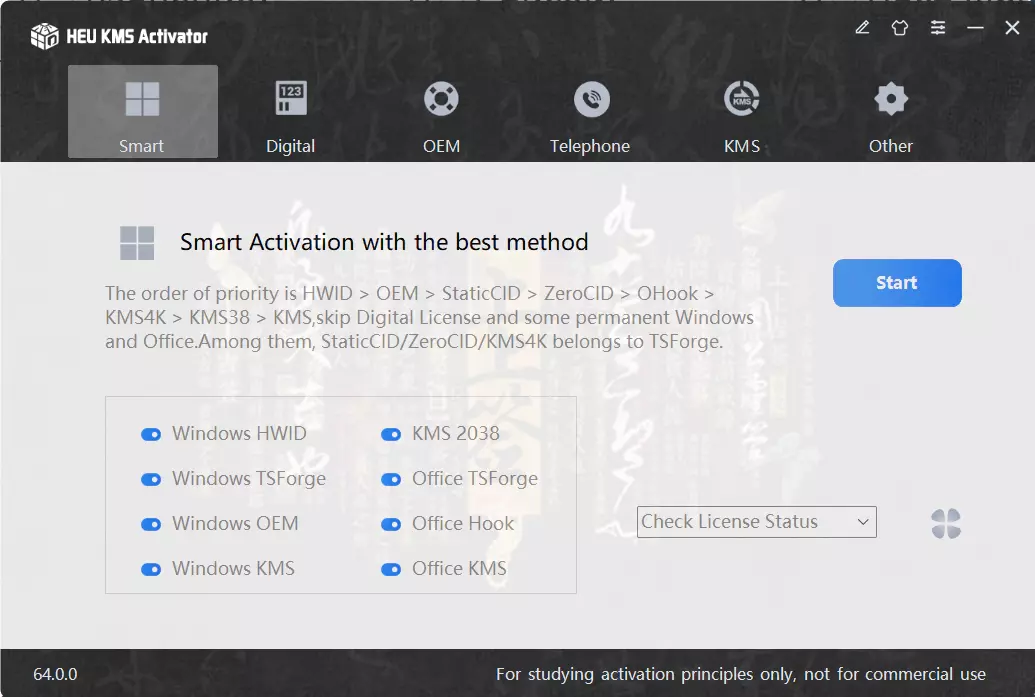Click the blue Start button

coord(897,282)
